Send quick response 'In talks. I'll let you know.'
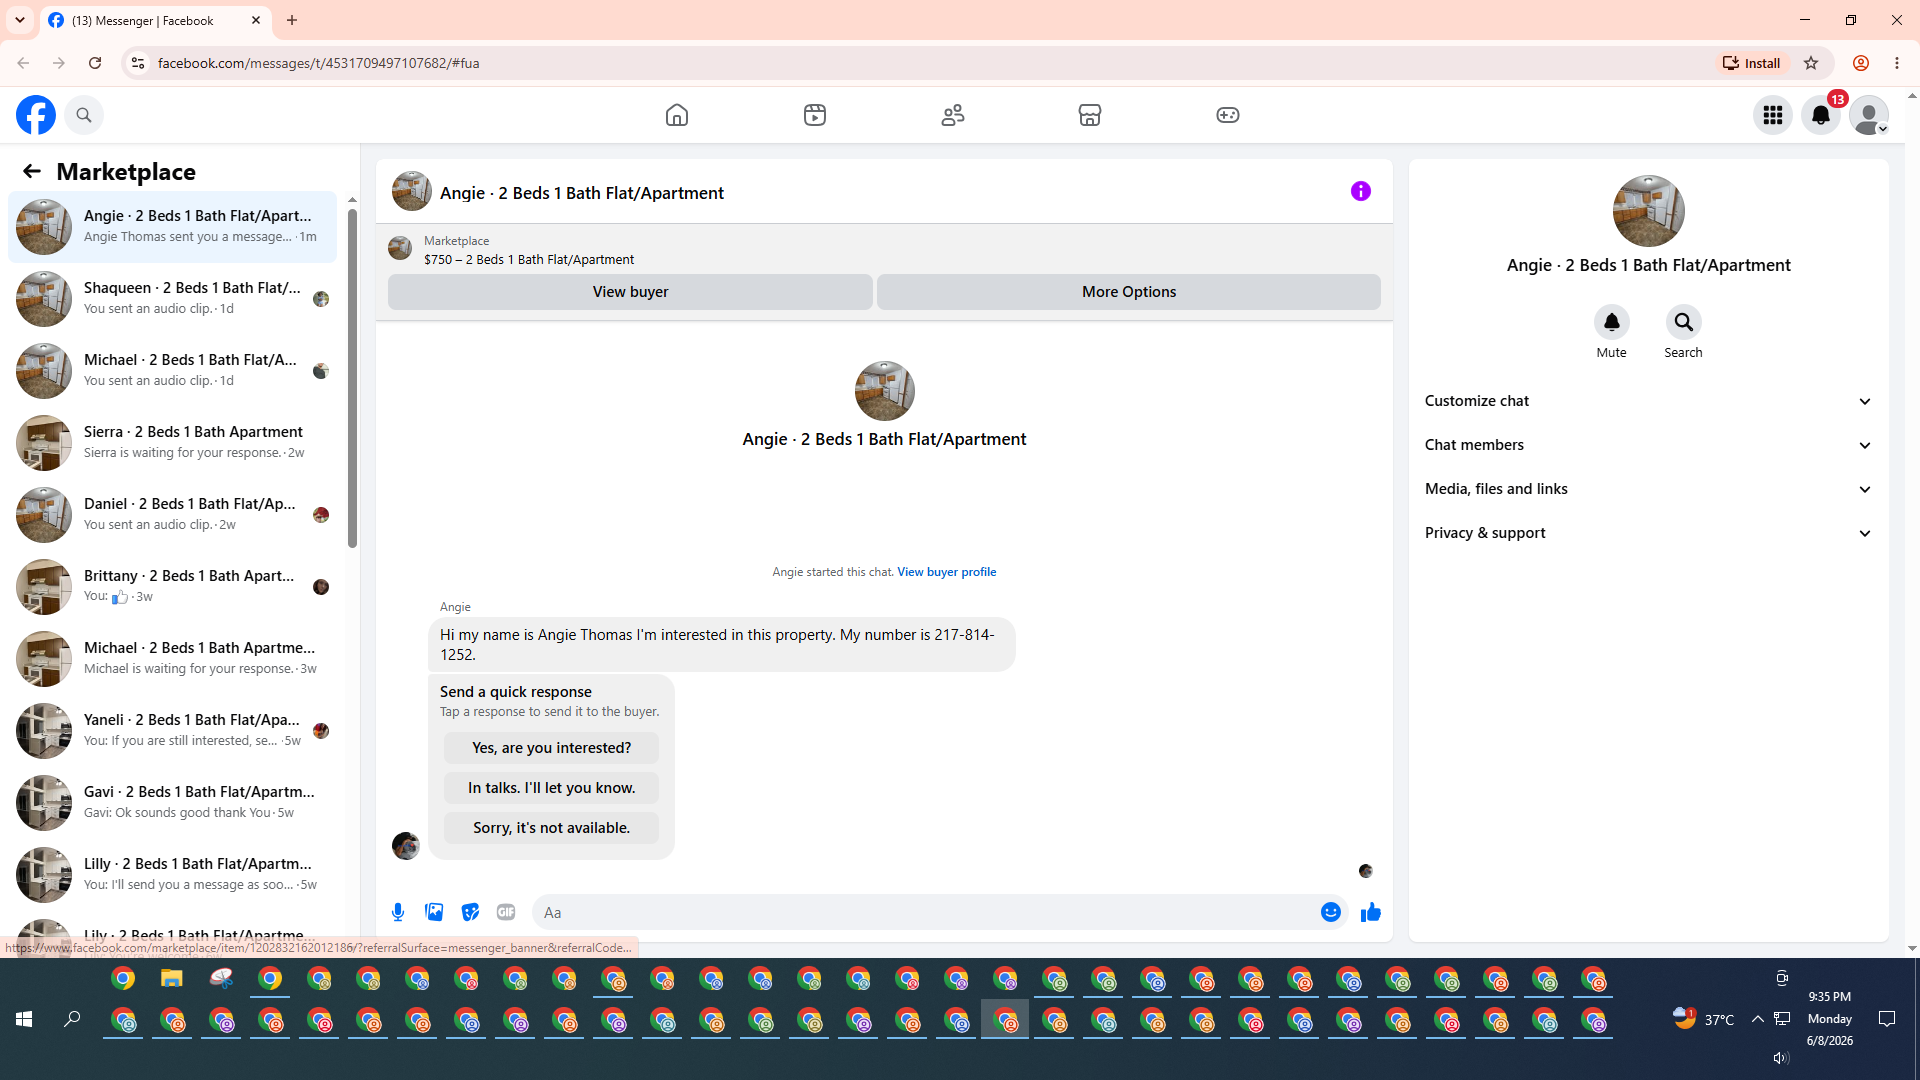Image resolution: width=1920 pixels, height=1080 pixels. [551, 788]
